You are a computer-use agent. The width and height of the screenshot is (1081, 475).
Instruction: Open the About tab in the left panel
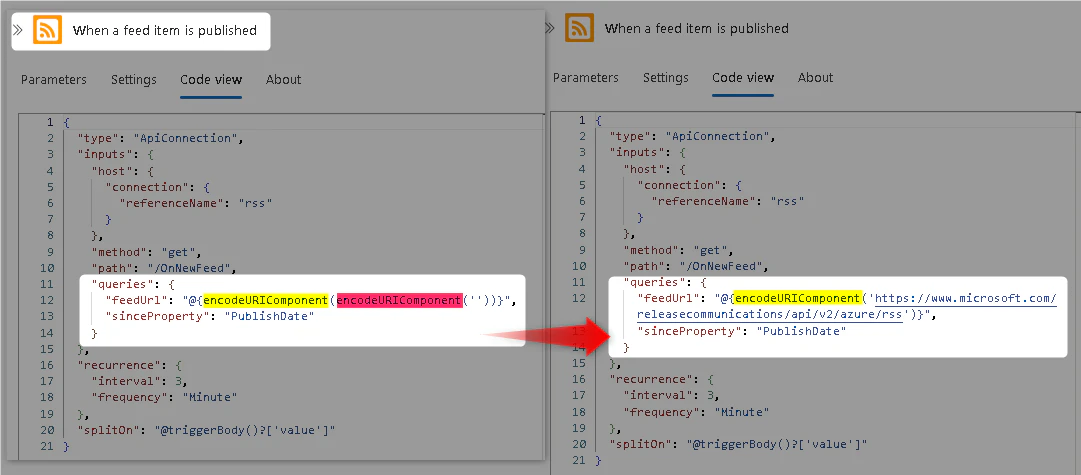coord(283,79)
